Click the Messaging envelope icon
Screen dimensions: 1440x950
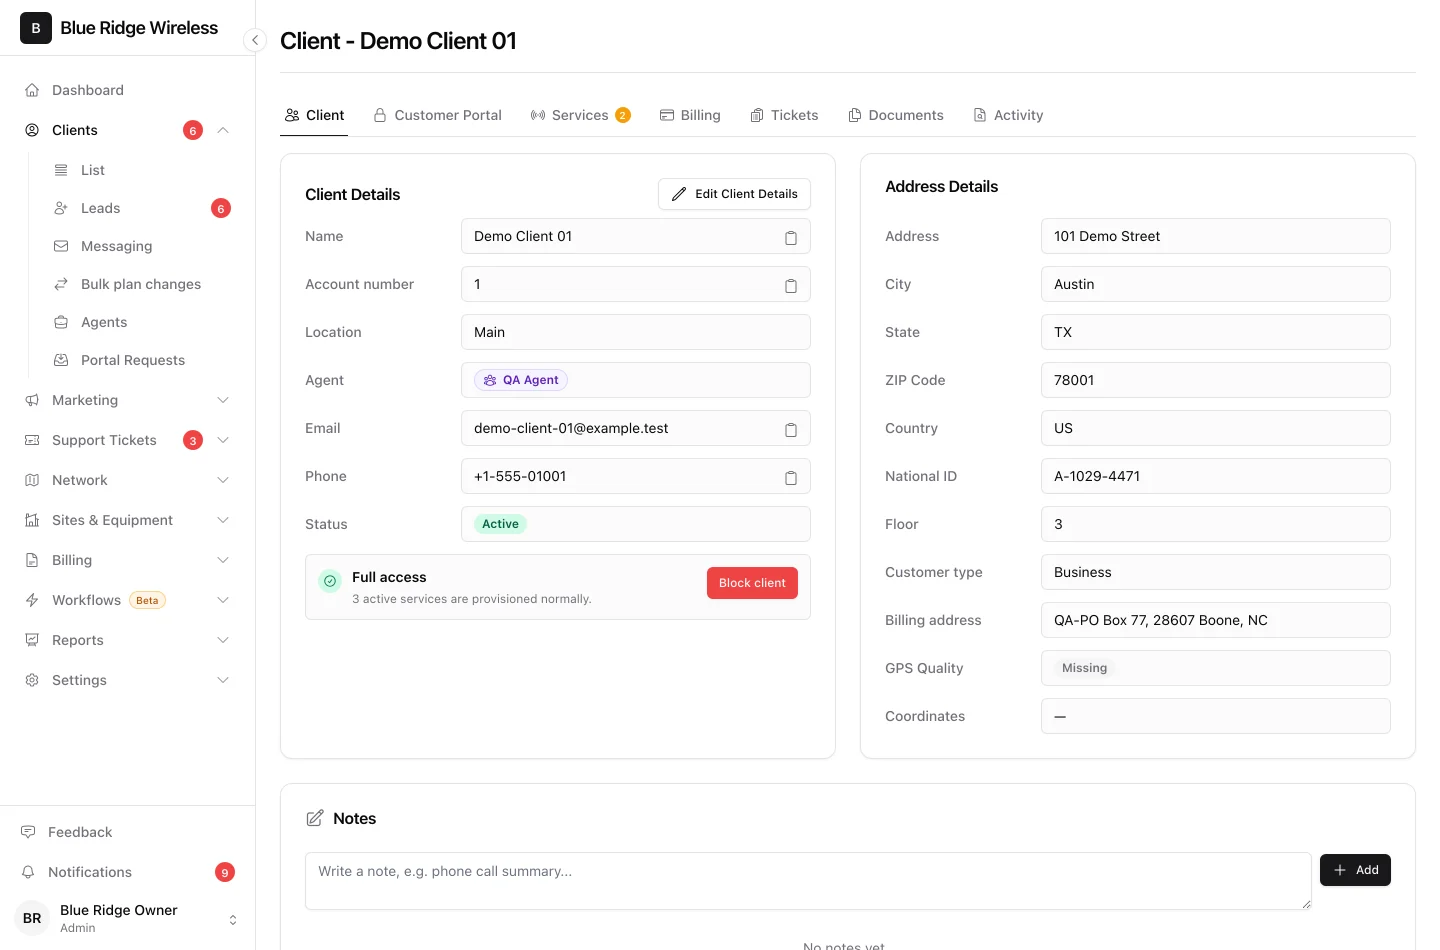pyautogui.click(x=61, y=246)
